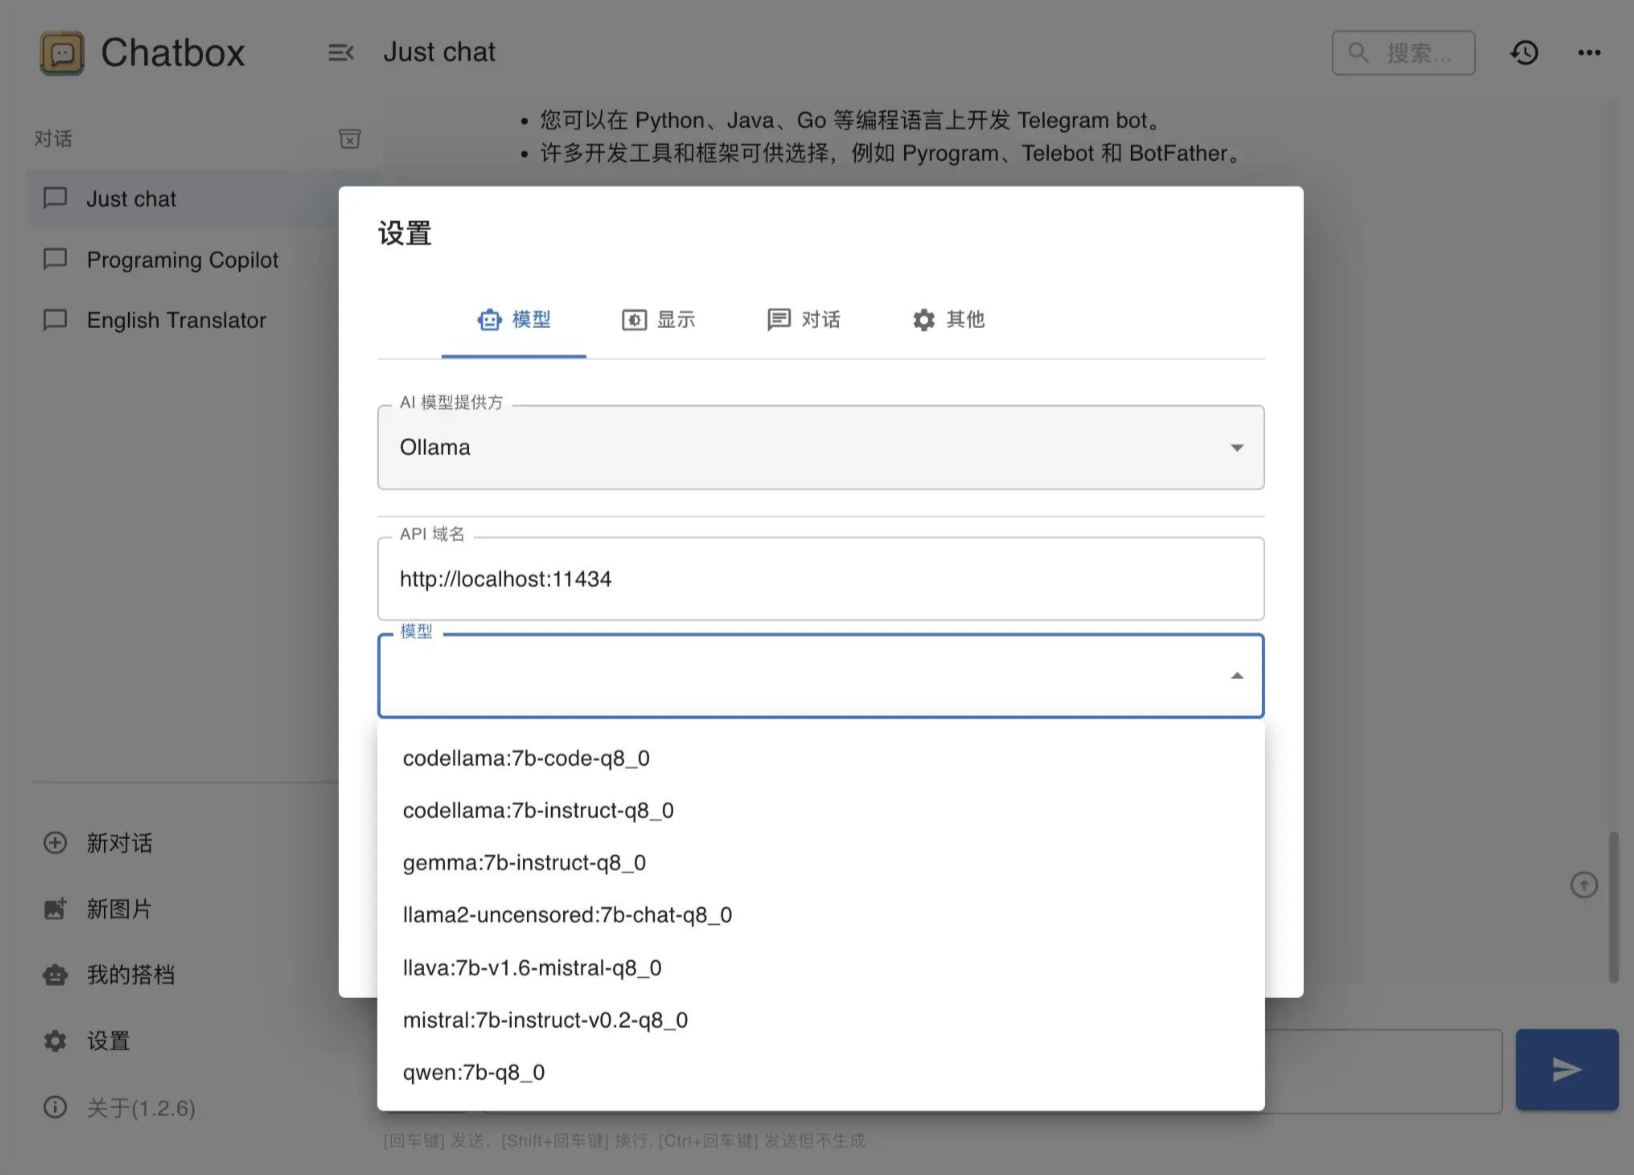Image resolution: width=1634 pixels, height=1175 pixels.
Task: Open the Programing Copilot conversation
Action: click(185, 260)
